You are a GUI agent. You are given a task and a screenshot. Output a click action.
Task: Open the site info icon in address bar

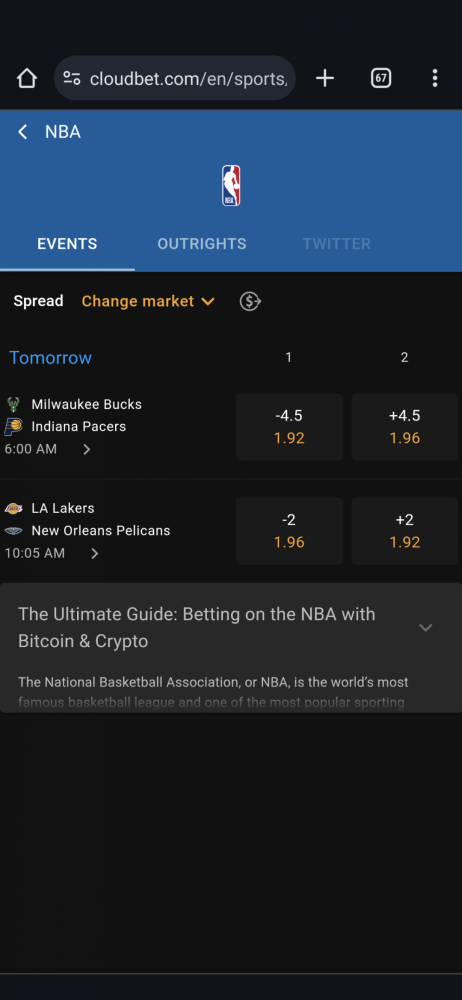click(71, 78)
